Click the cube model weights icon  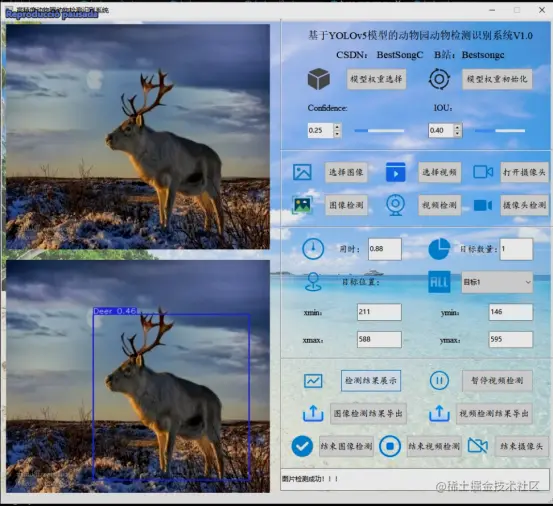tap(319, 79)
